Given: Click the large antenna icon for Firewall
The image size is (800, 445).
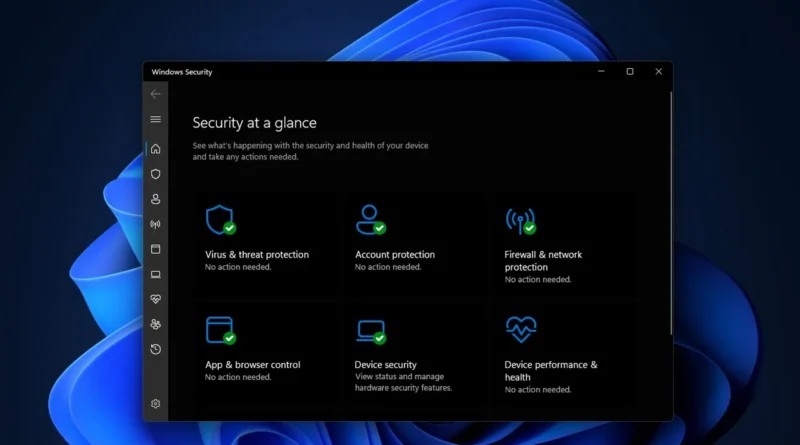Looking at the screenshot, I should coord(521,221).
